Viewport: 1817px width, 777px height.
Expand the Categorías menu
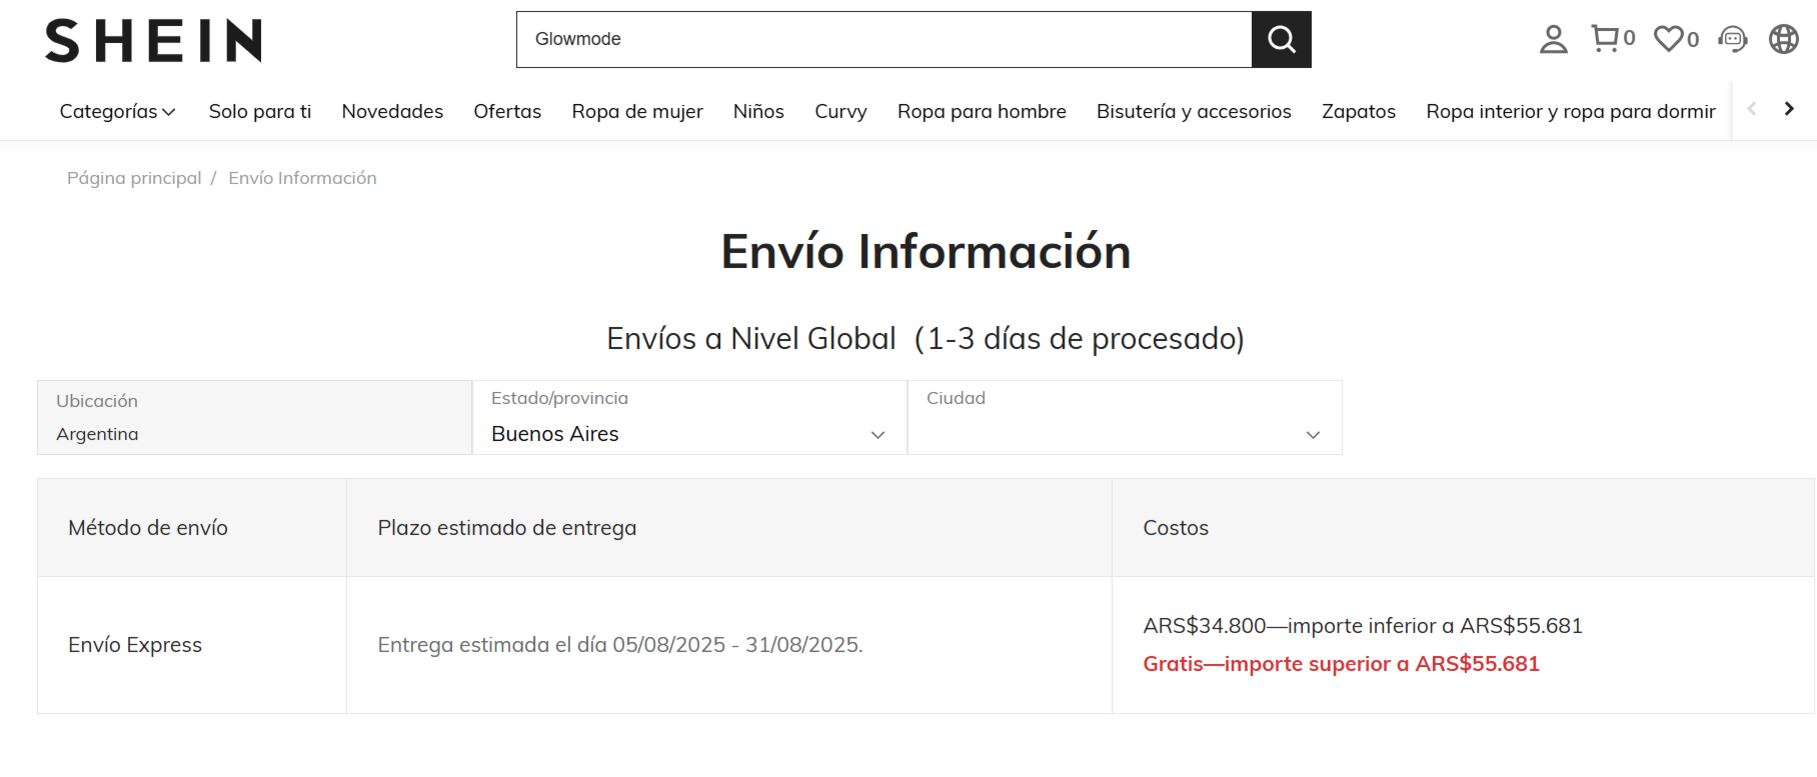click(117, 111)
